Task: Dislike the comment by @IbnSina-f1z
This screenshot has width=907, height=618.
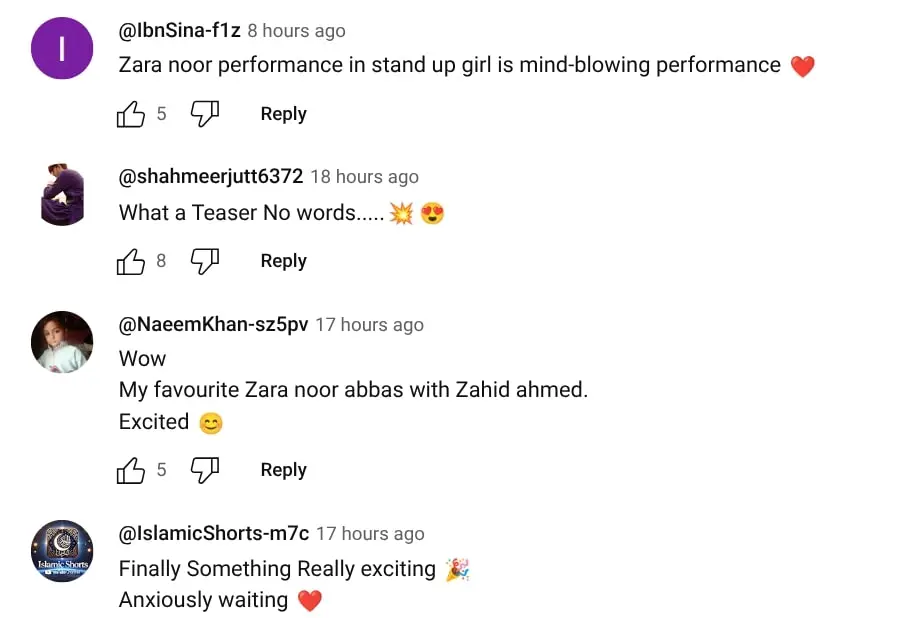Action: (205, 114)
